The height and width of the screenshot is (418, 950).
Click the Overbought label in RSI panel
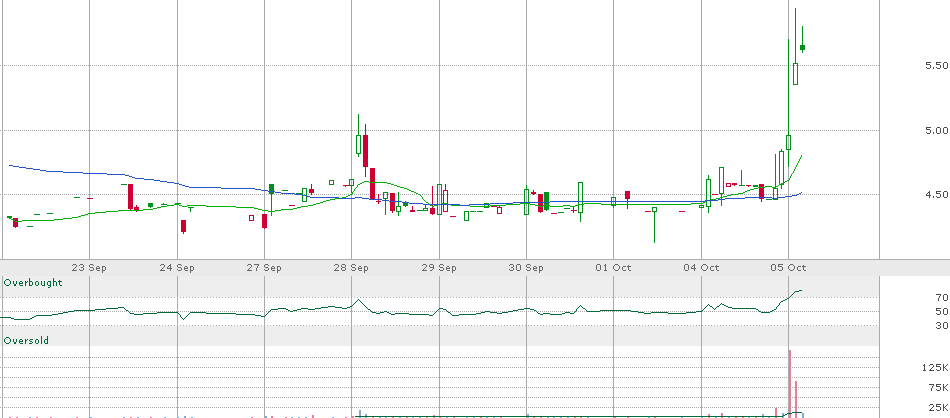[33, 283]
